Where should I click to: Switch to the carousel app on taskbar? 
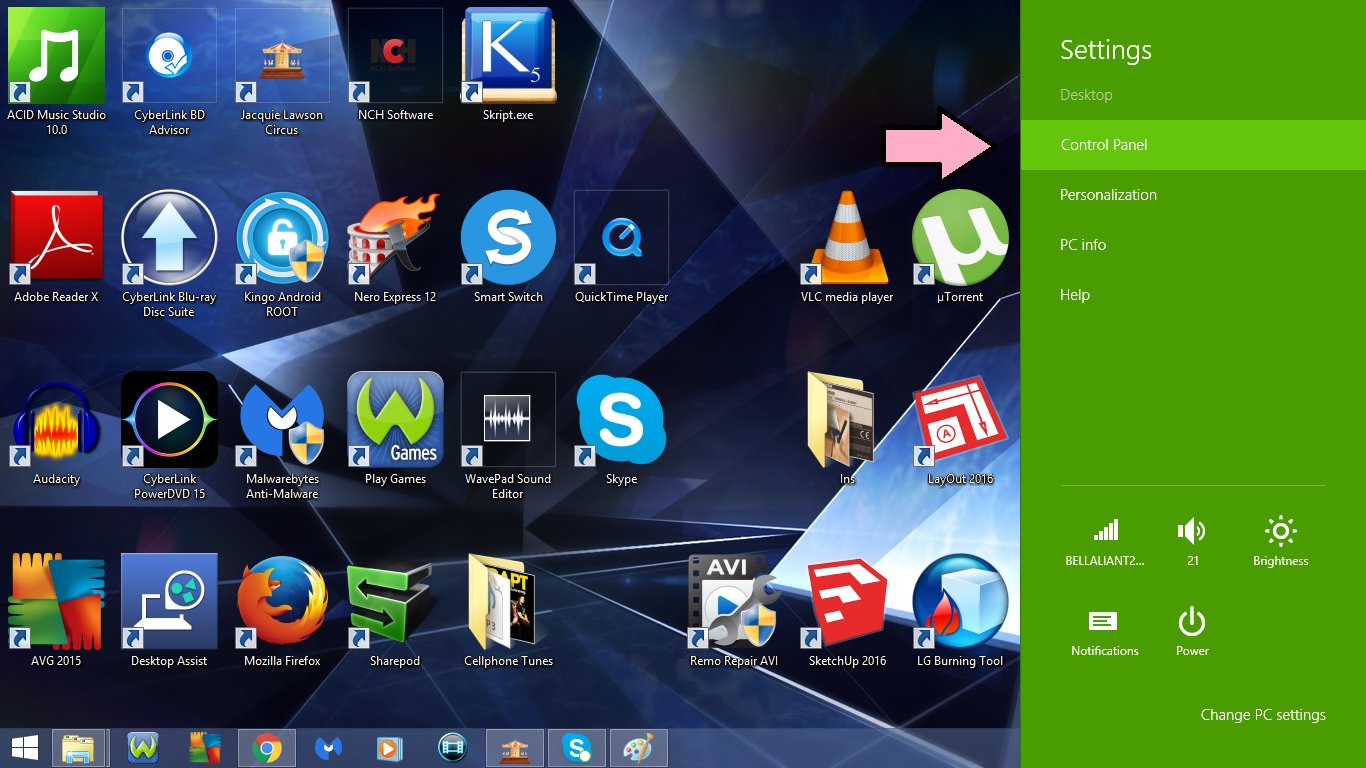pyautogui.click(x=515, y=748)
